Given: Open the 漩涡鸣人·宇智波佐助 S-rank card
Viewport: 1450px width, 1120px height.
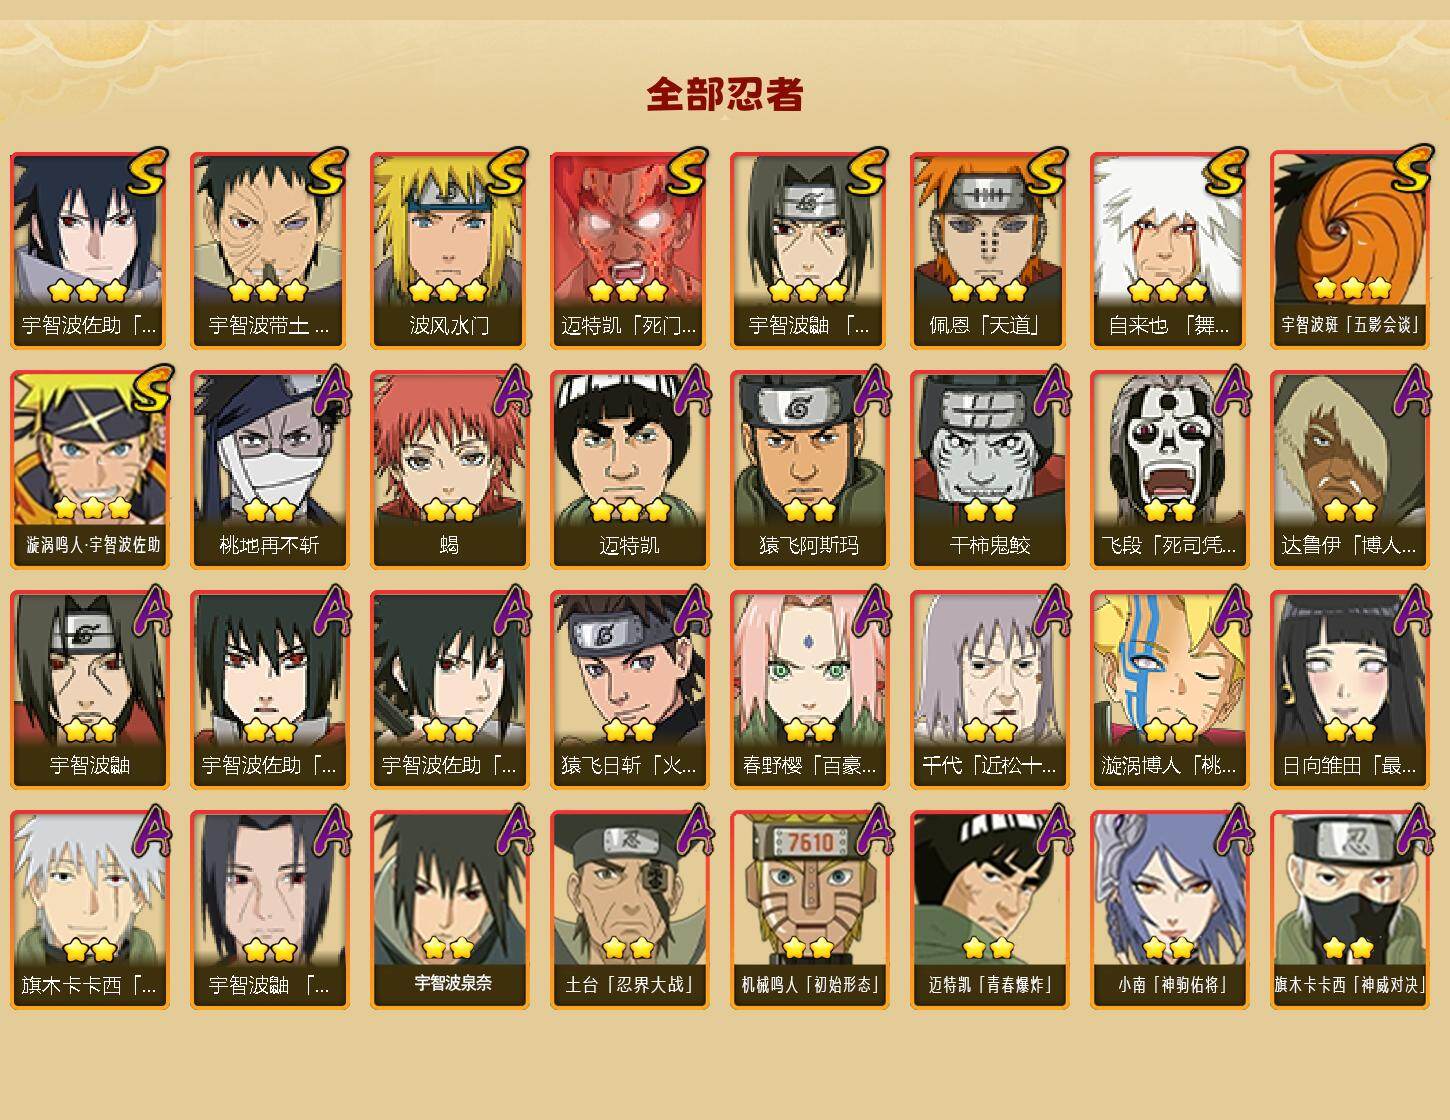Looking at the screenshot, I should pyautogui.click(x=89, y=470).
